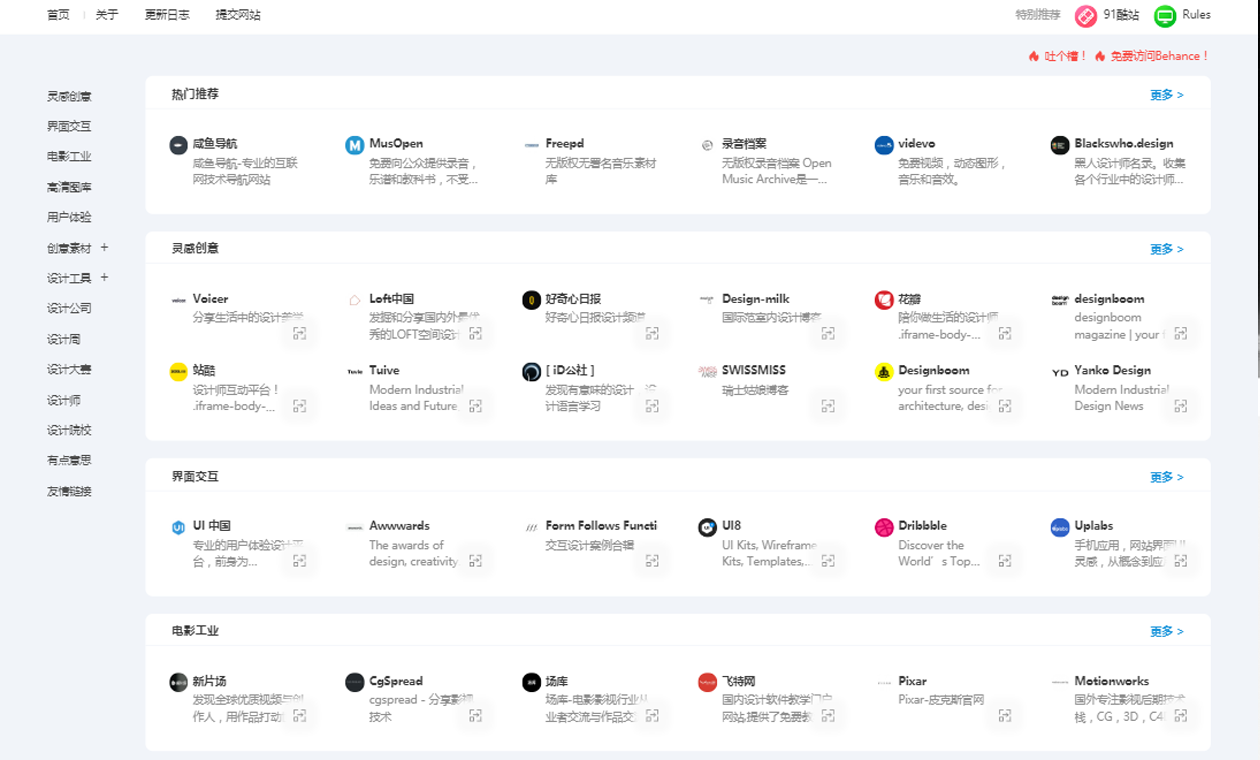The width and height of the screenshot is (1260, 760).
Task: Select 界面交互 in left sidebar
Action: tap(69, 126)
